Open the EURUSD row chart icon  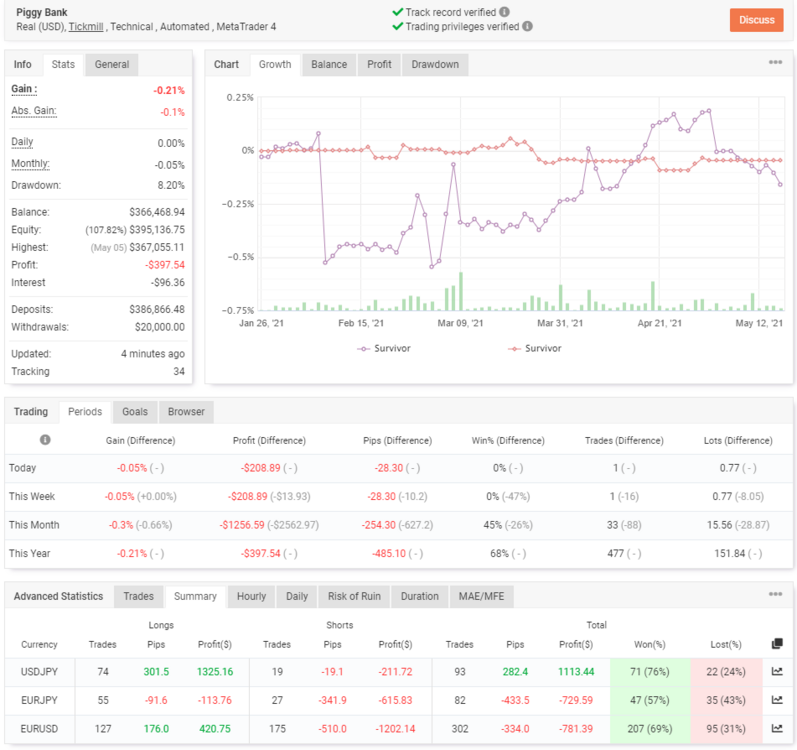777,728
